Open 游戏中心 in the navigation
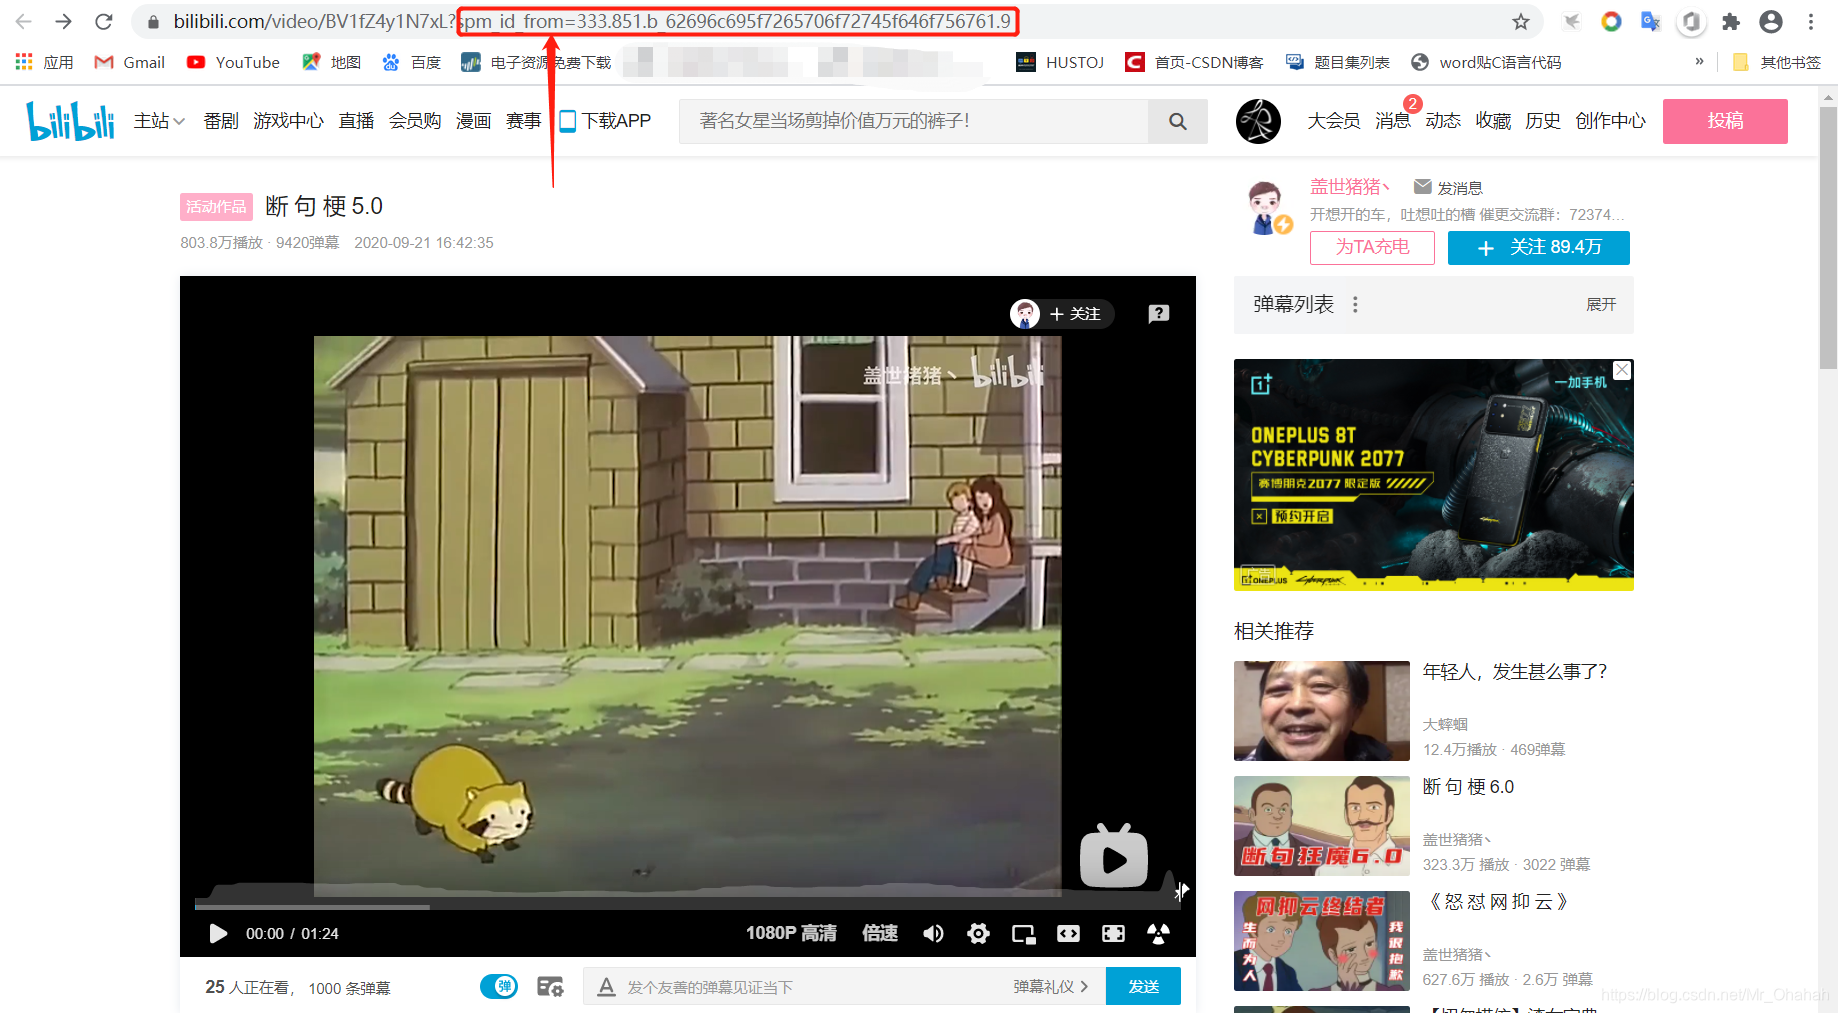1838x1013 pixels. click(288, 121)
